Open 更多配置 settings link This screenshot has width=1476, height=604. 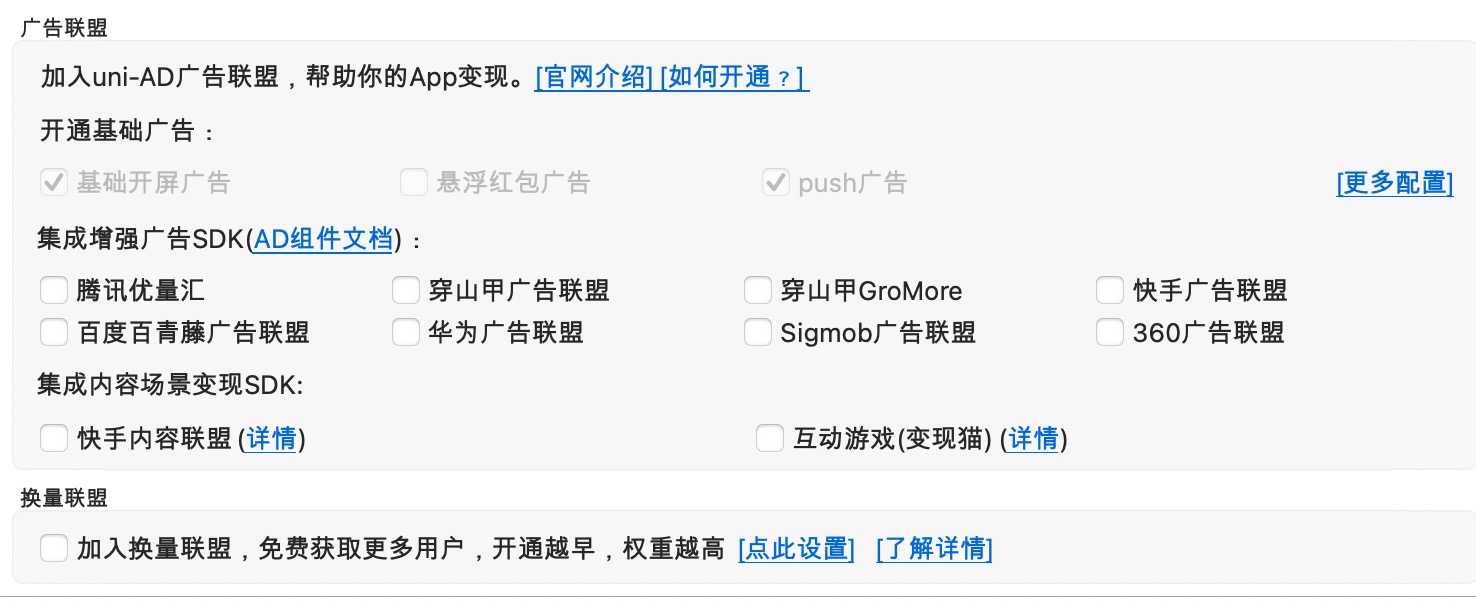tap(1394, 182)
